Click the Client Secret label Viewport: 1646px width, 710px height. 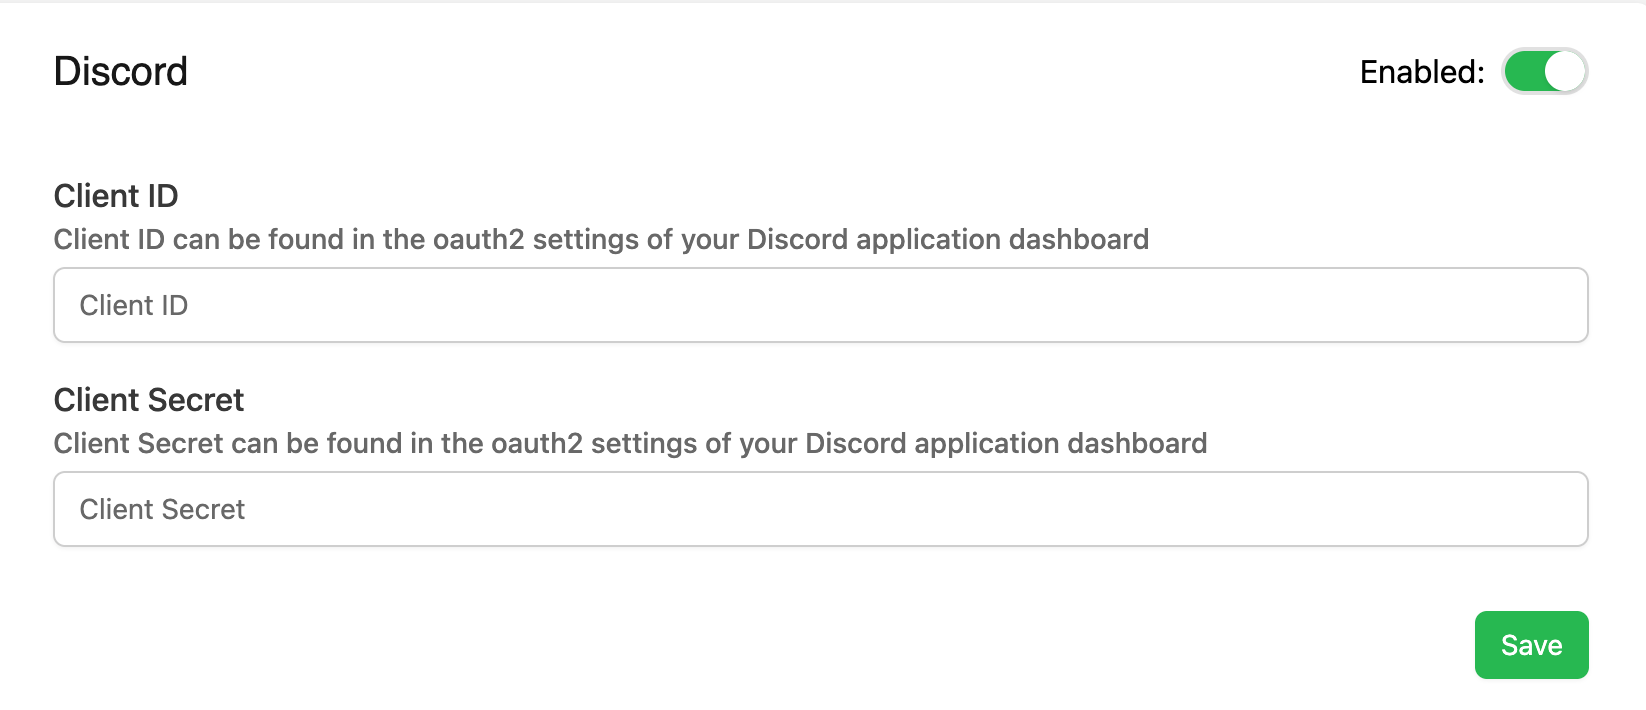(148, 400)
